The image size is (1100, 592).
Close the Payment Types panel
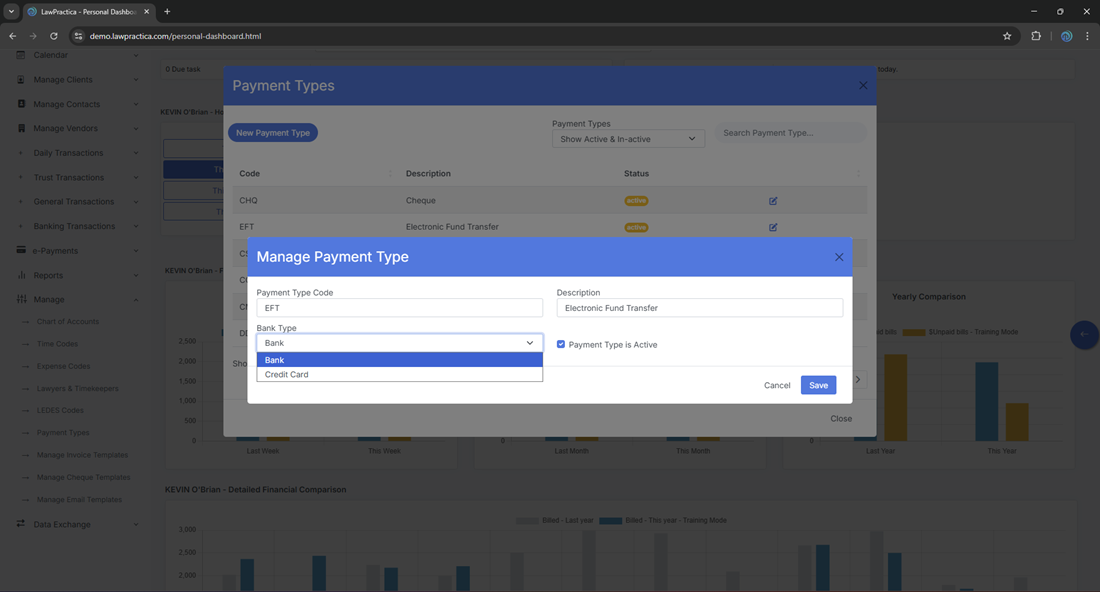tap(863, 86)
